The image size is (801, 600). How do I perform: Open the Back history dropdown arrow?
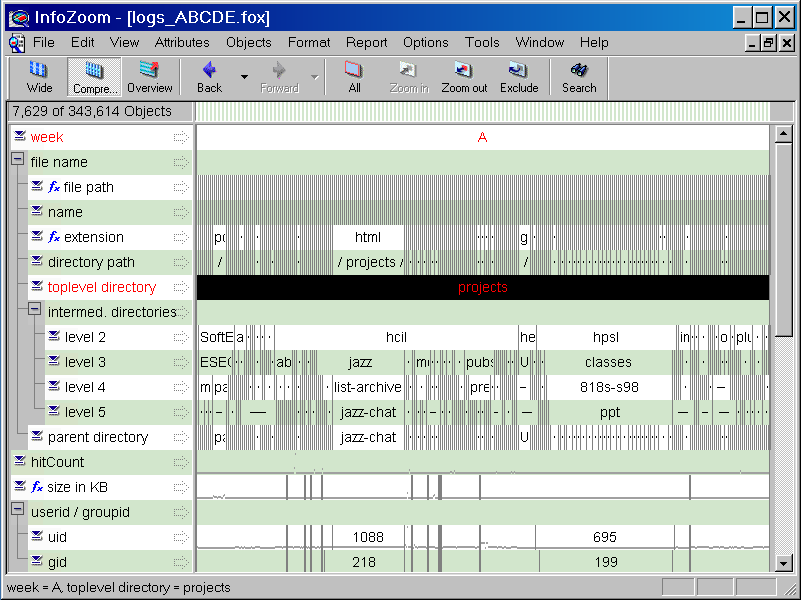(244, 77)
